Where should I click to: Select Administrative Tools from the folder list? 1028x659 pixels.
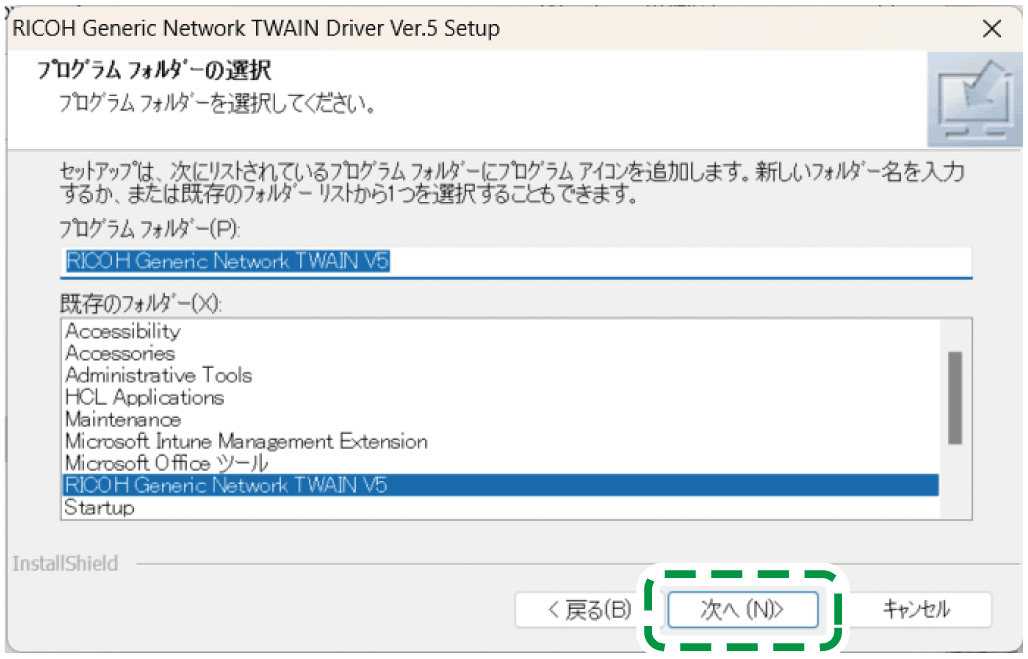(158, 375)
